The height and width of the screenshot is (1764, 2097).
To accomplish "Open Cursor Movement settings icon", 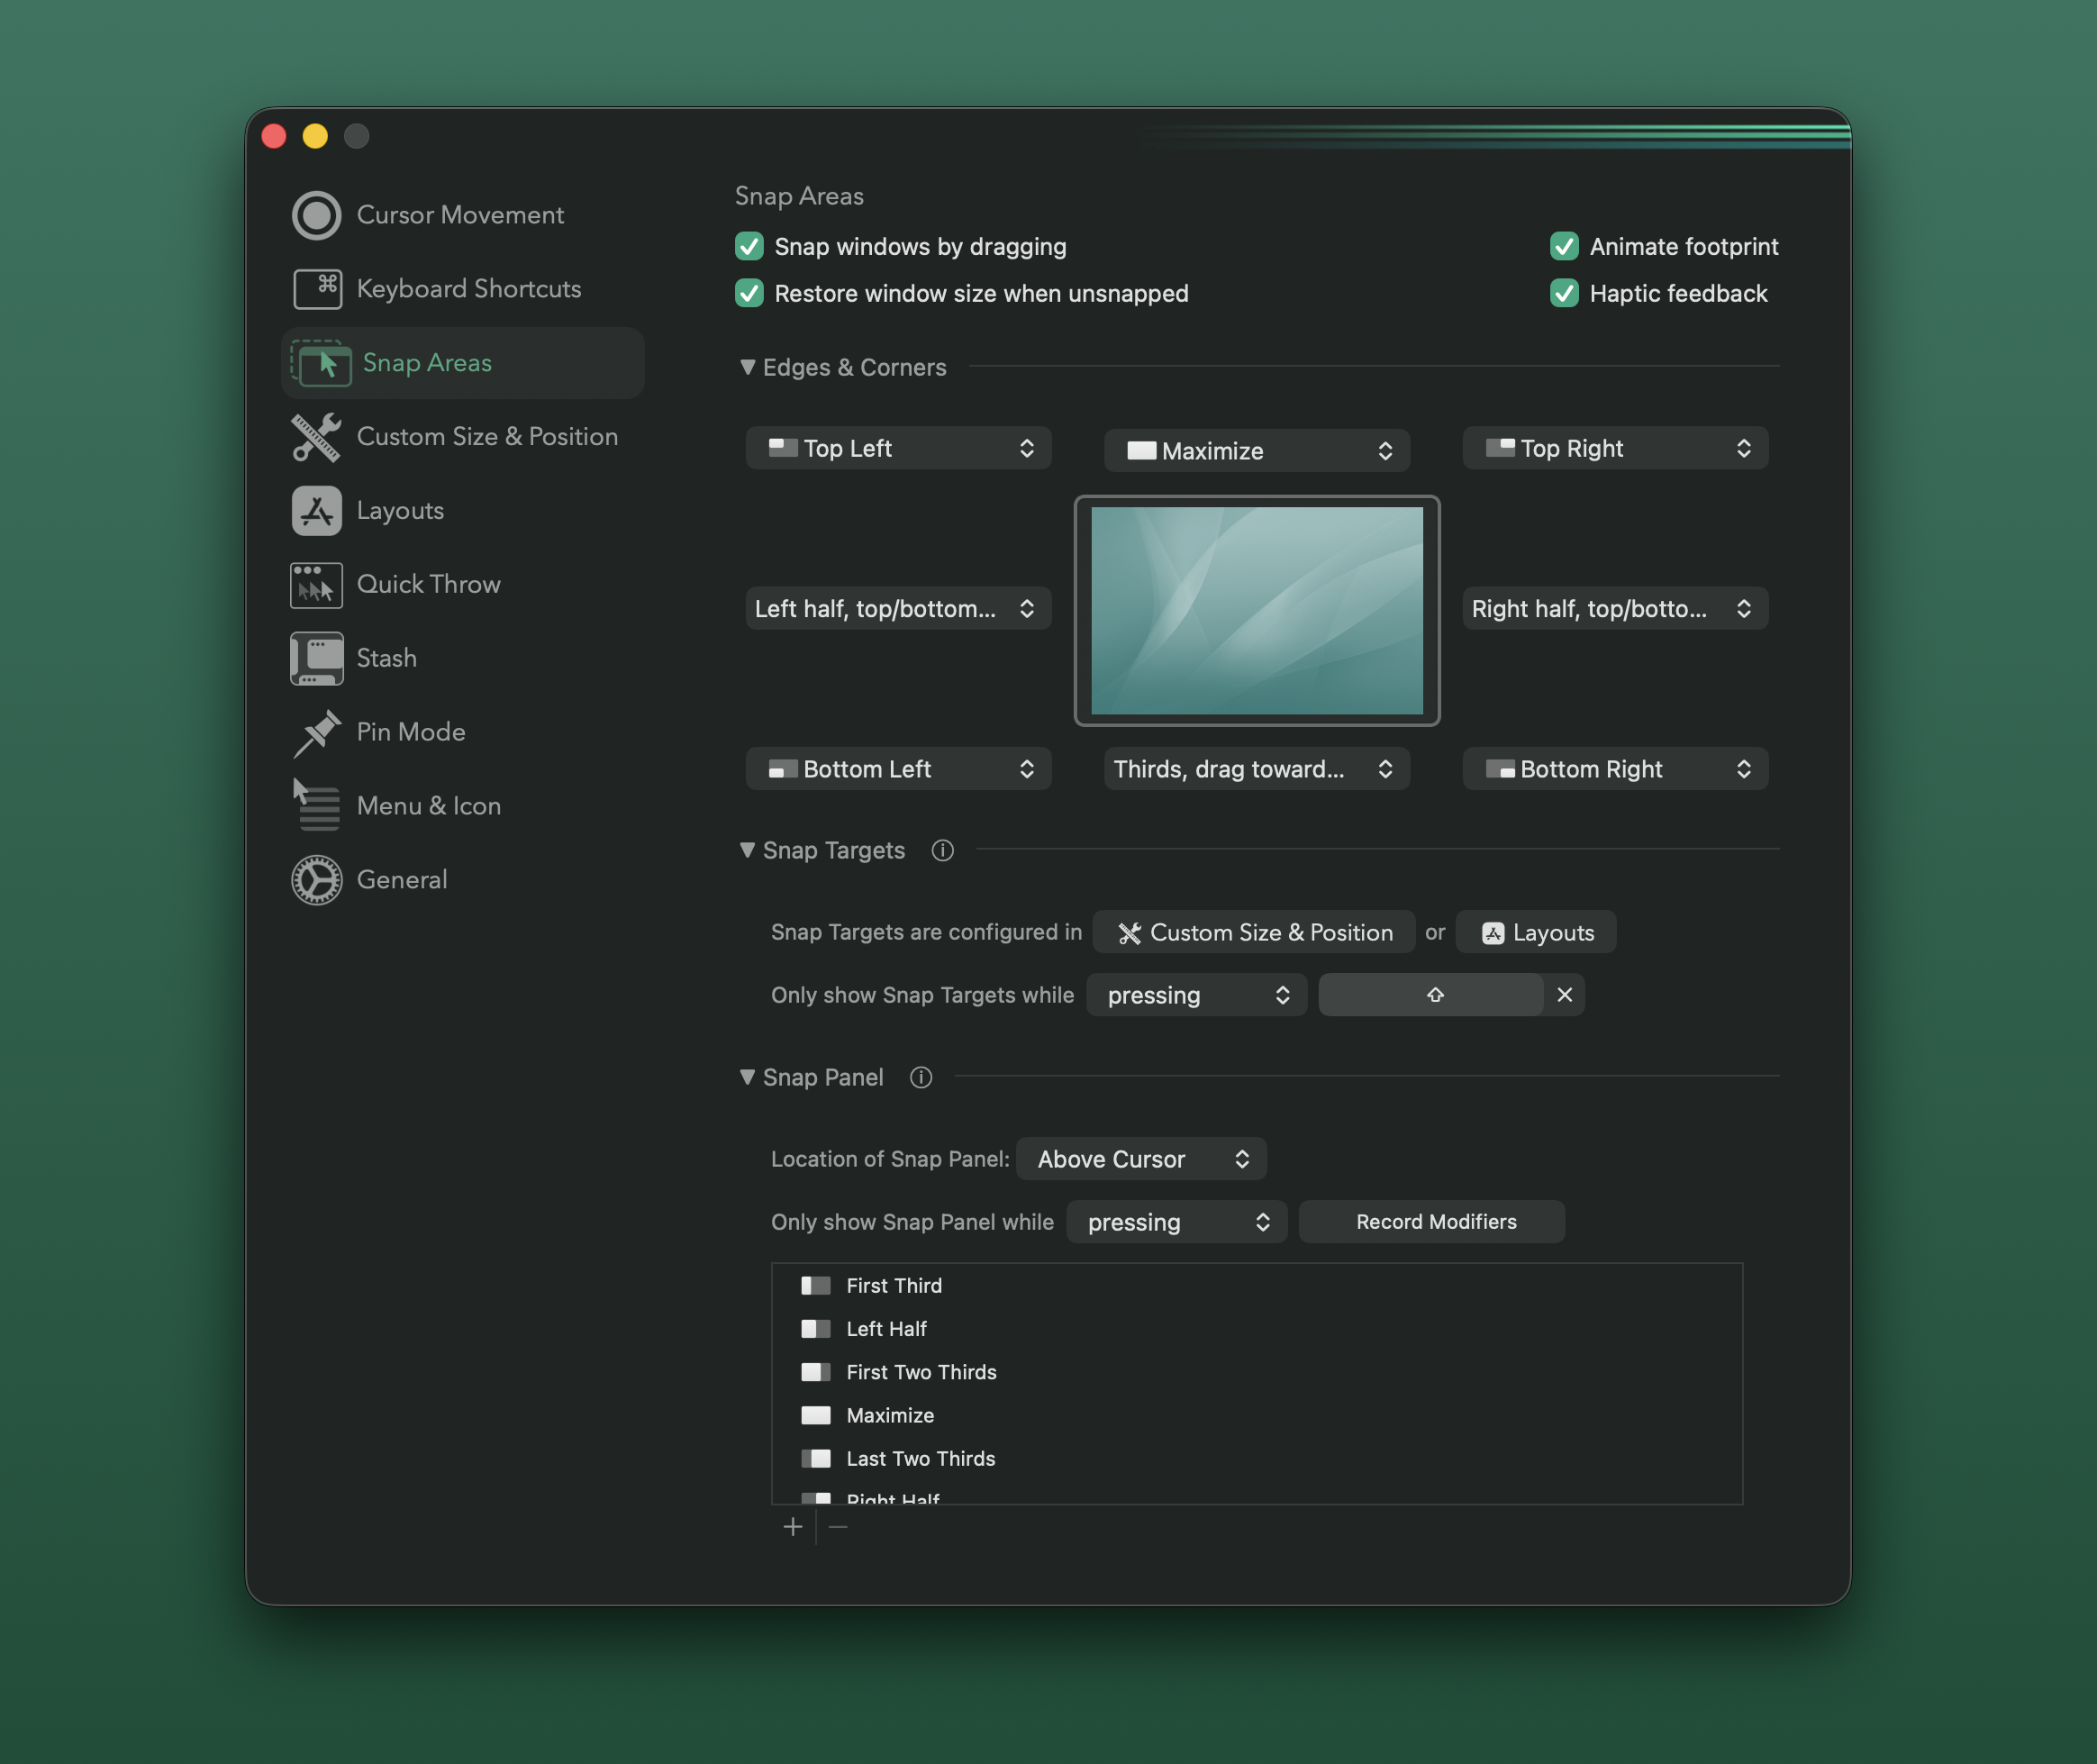I will point(316,215).
